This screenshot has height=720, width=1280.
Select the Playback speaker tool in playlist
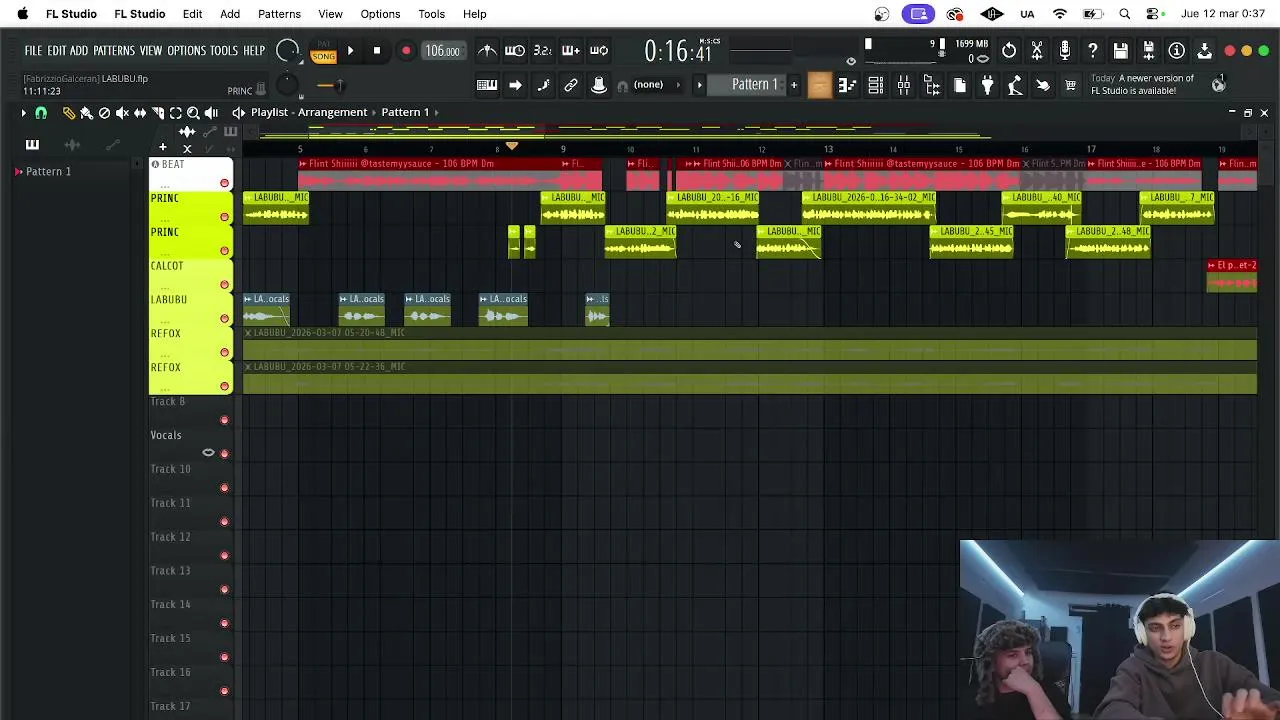tap(212, 113)
